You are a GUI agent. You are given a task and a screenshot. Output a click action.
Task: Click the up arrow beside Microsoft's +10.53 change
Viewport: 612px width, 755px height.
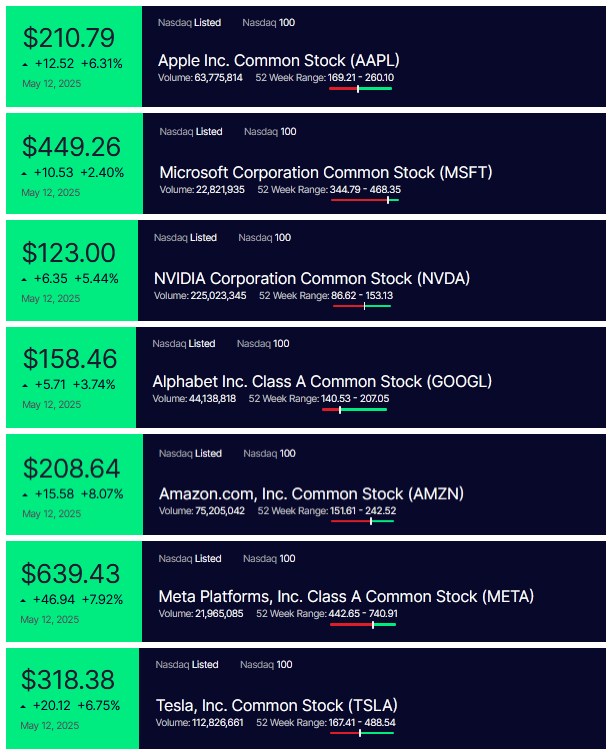(x=24, y=173)
